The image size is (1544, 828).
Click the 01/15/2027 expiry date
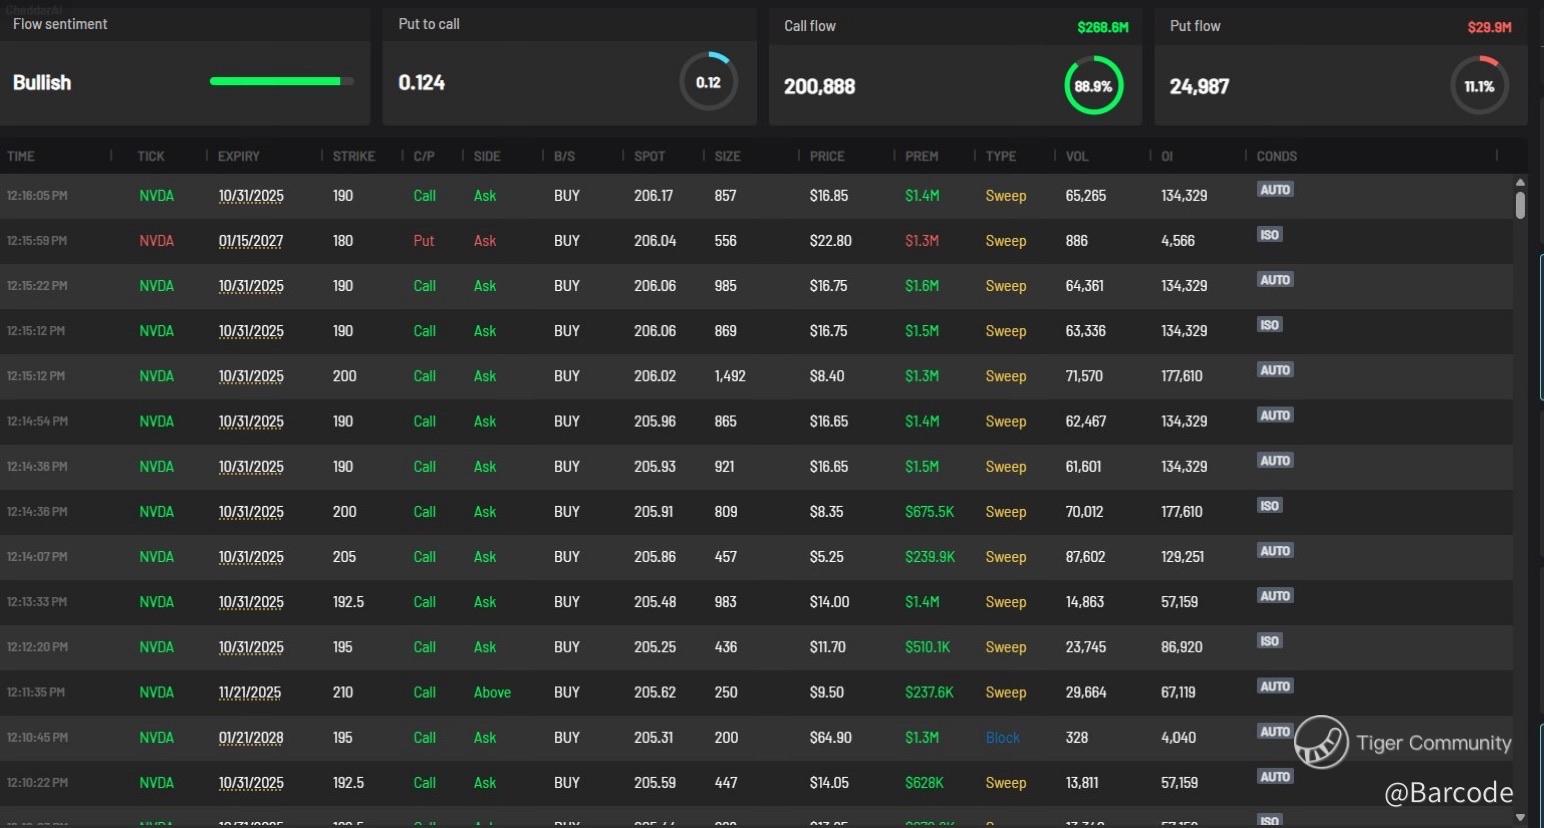[251, 241]
